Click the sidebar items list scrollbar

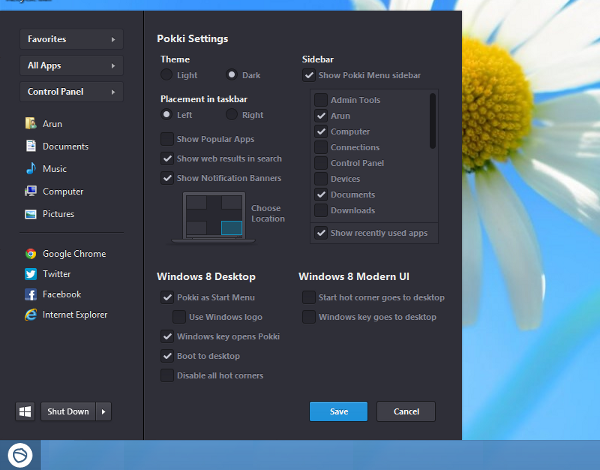[433, 121]
